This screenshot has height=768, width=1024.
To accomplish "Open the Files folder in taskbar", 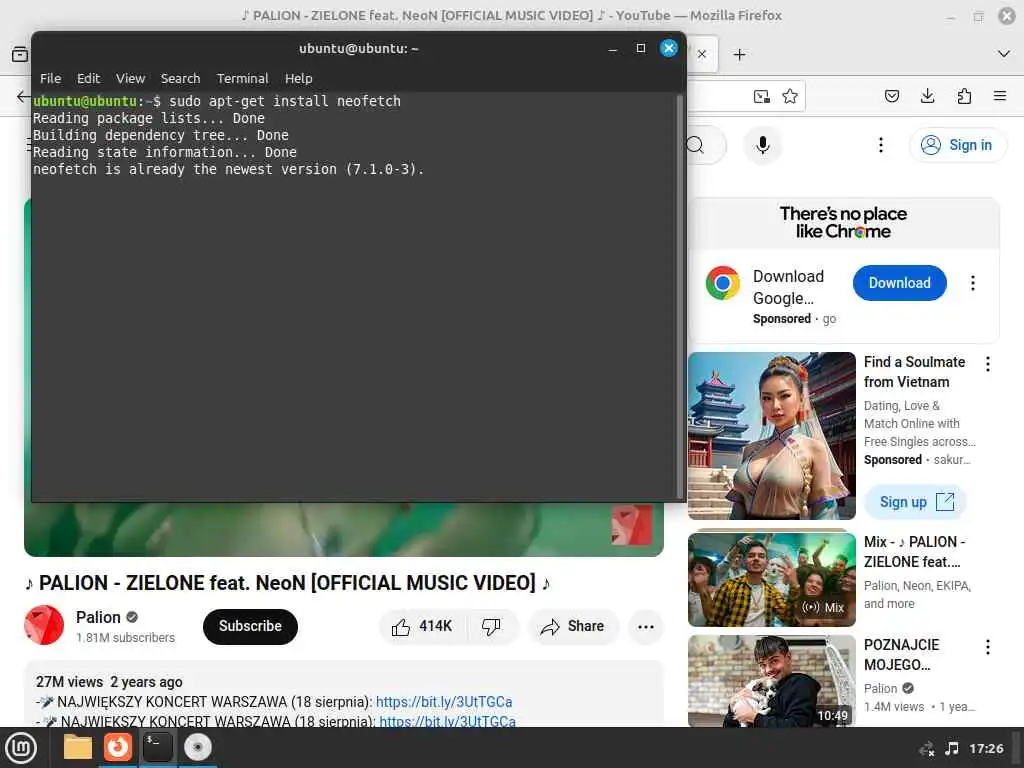I will [78, 747].
